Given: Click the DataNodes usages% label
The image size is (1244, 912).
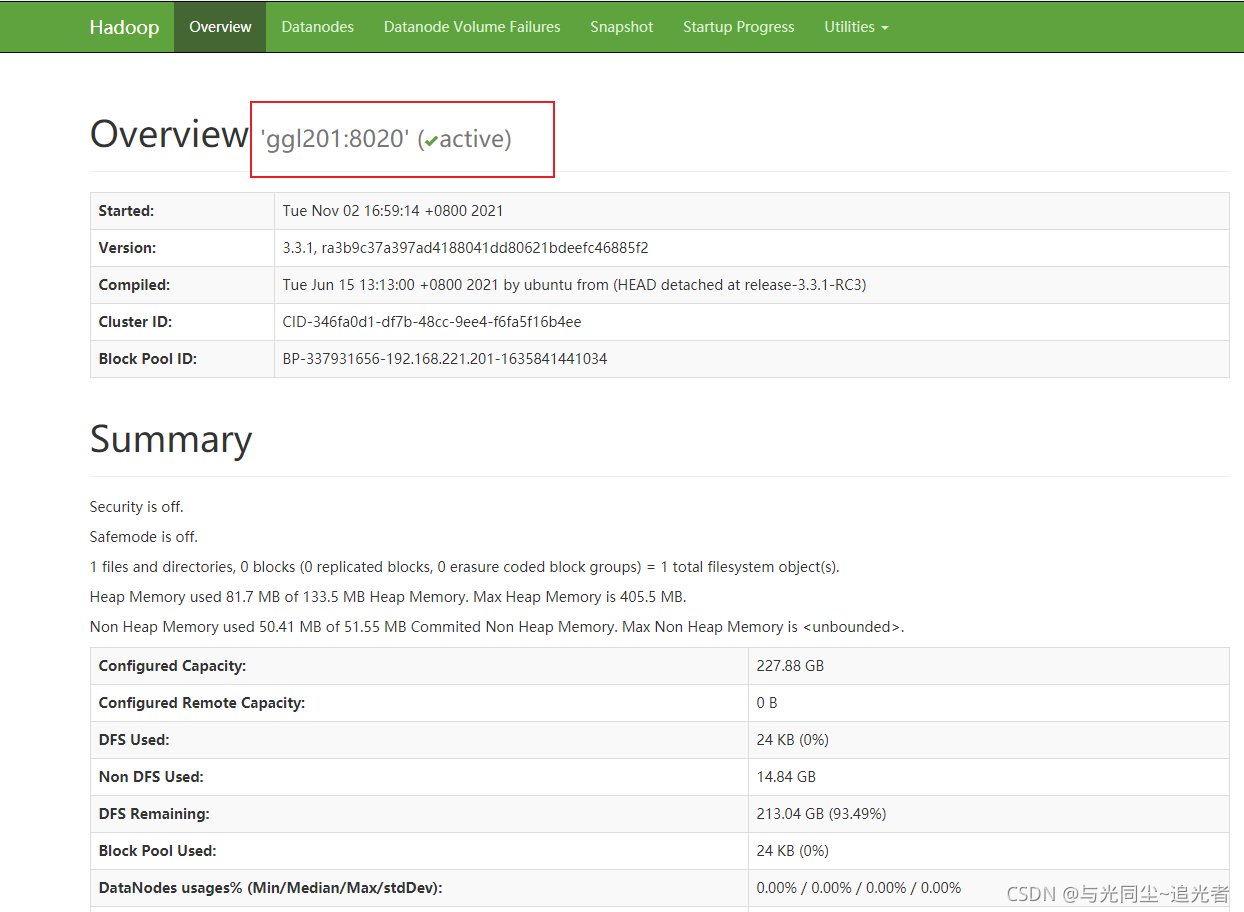Looking at the screenshot, I should coord(271,888).
